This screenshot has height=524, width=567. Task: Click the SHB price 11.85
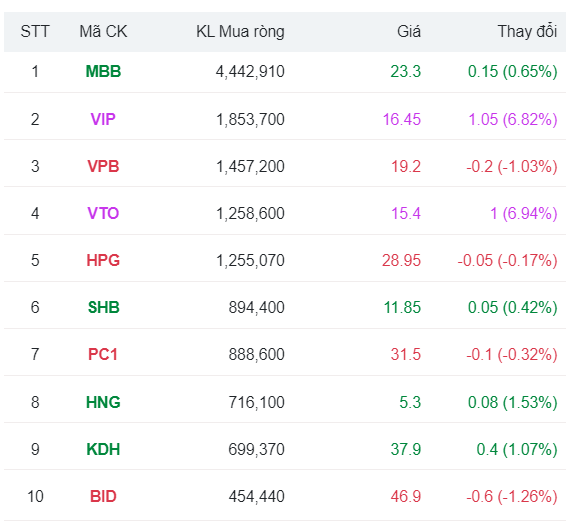402,307
